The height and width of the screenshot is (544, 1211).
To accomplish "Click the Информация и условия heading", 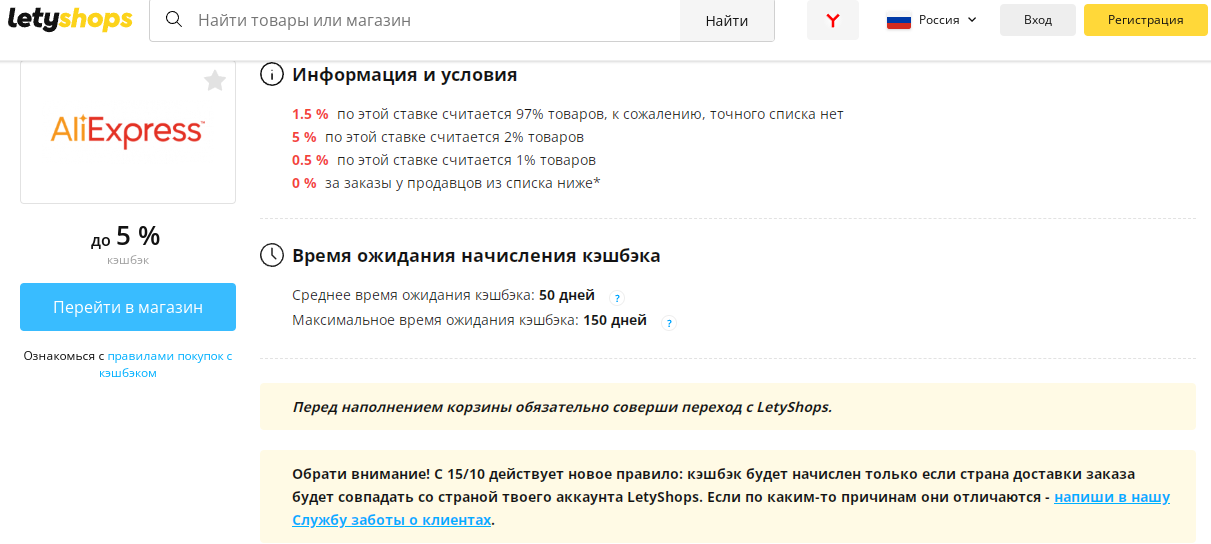I will [405, 74].
